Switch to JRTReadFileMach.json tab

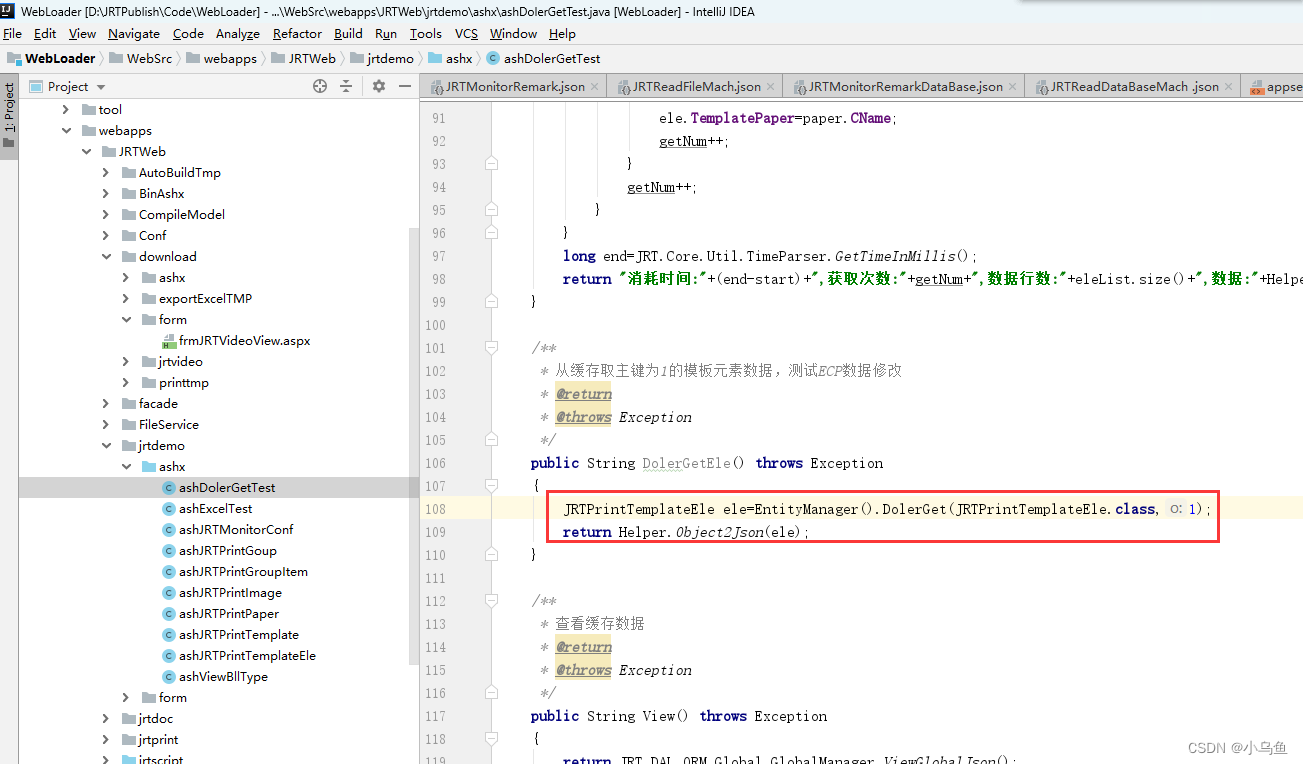point(696,87)
